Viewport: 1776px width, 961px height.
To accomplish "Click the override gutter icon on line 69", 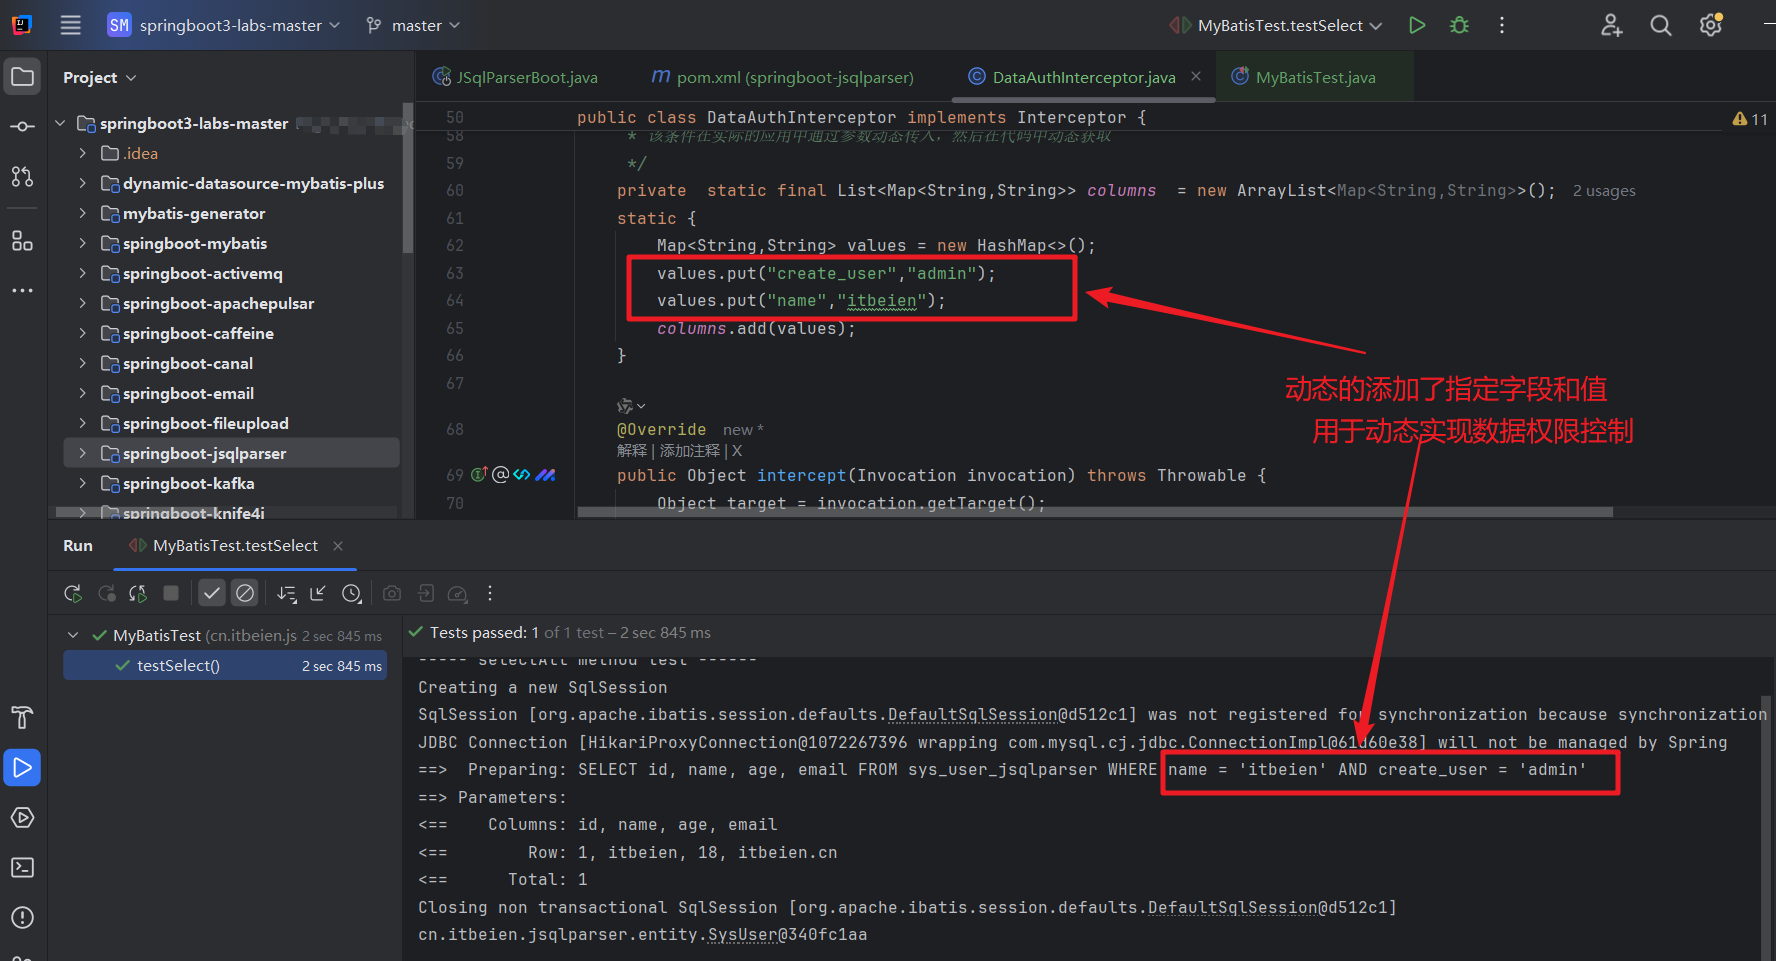I will 479,474.
